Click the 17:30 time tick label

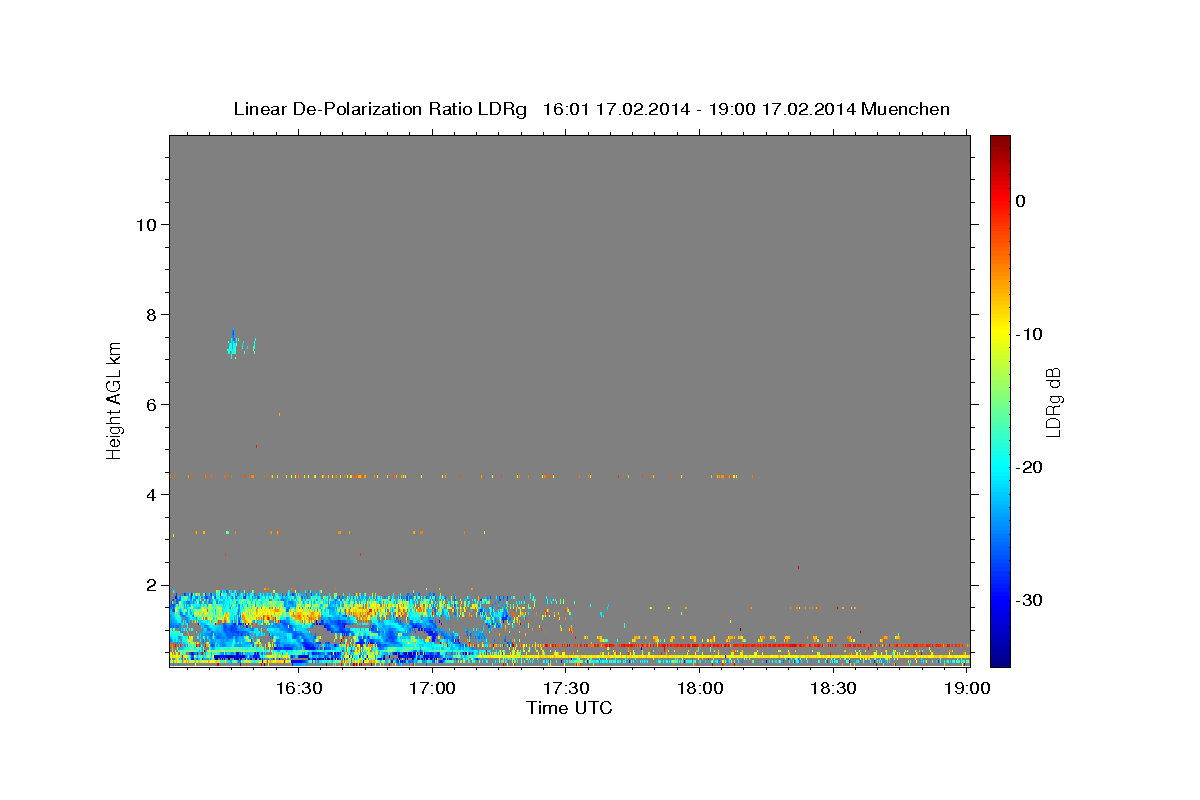[x=566, y=688]
